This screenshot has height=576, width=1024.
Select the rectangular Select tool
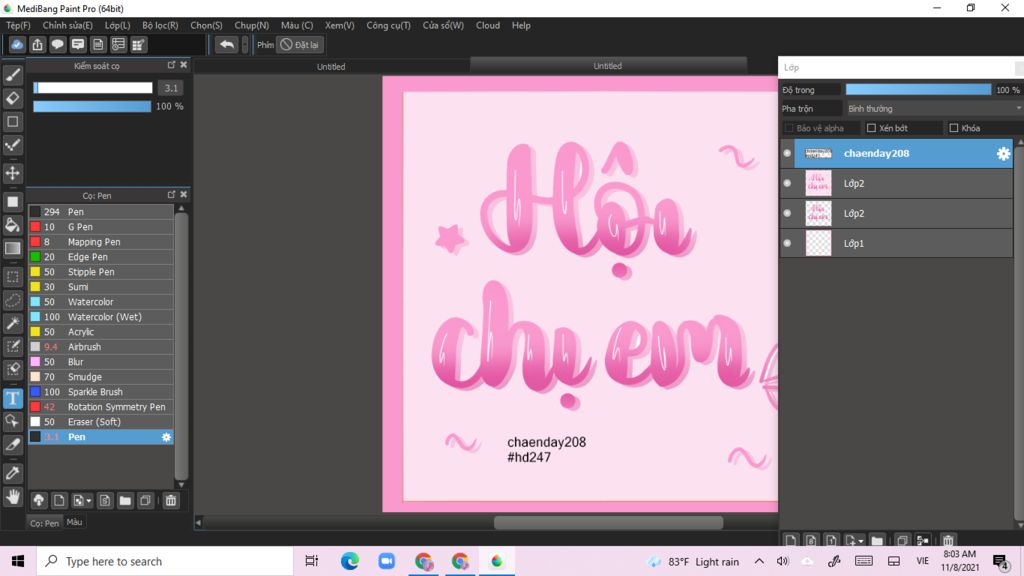(x=12, y=277)
